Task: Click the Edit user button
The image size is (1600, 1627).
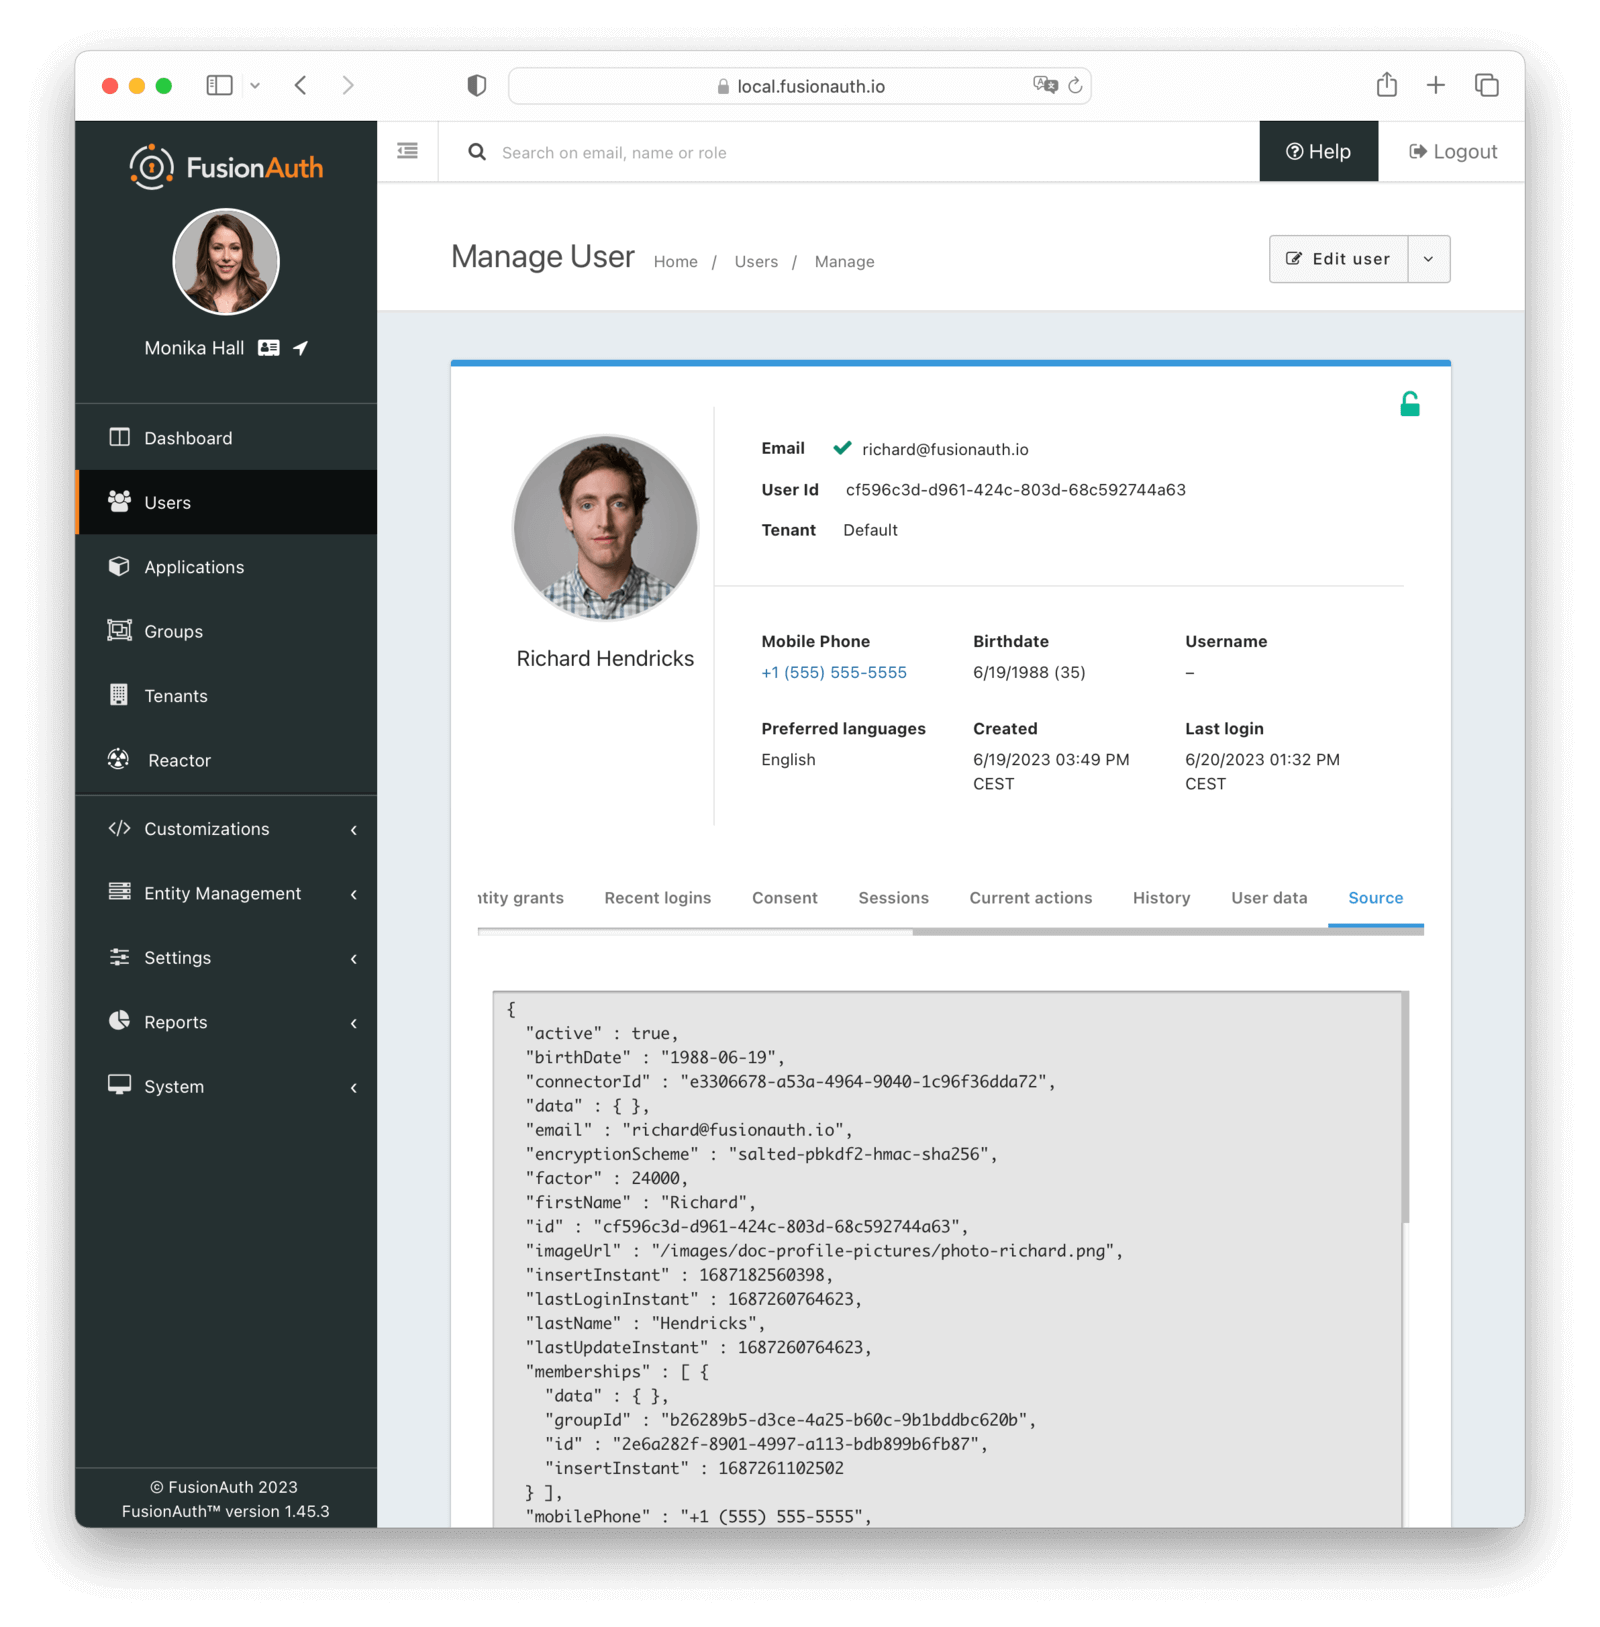Action: pos(1339,259)
